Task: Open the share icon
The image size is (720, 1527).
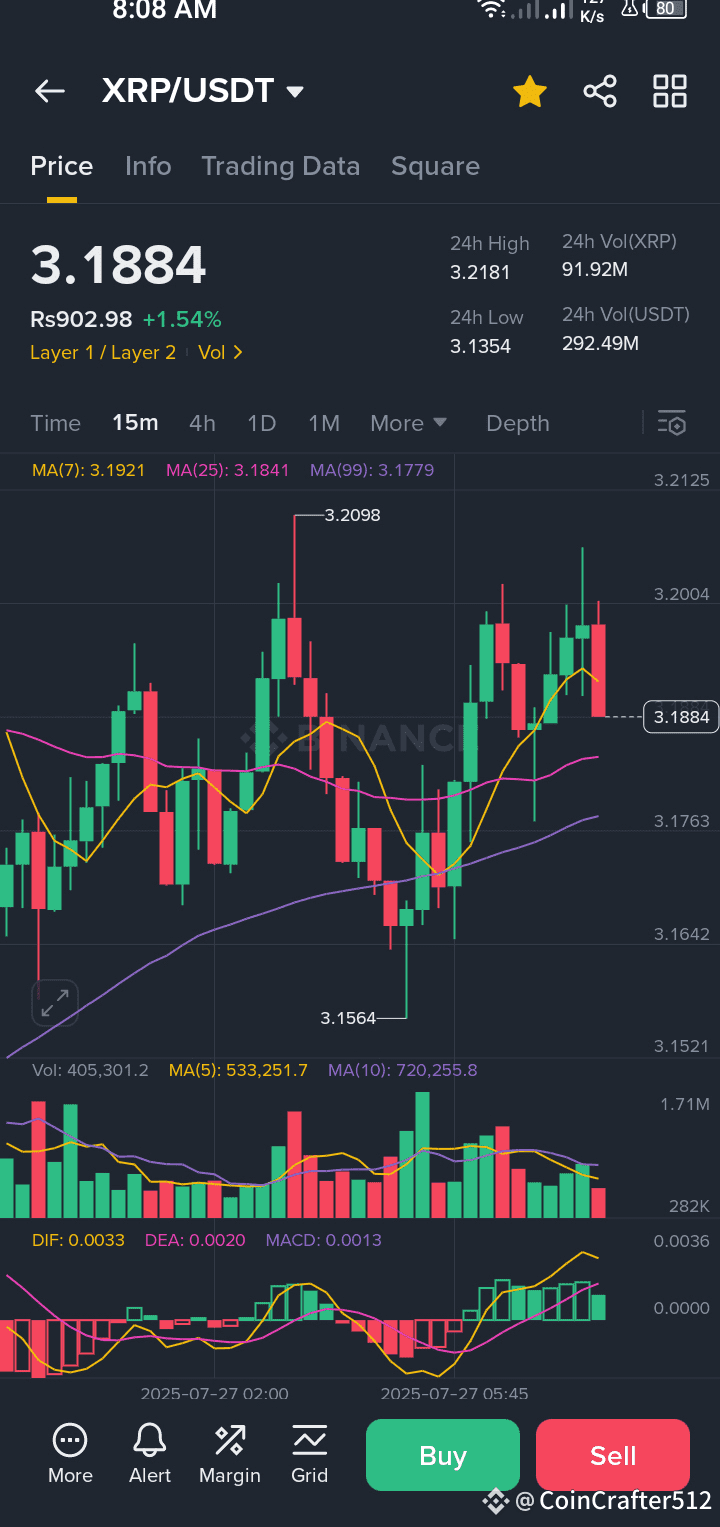Action: (600, 91)
